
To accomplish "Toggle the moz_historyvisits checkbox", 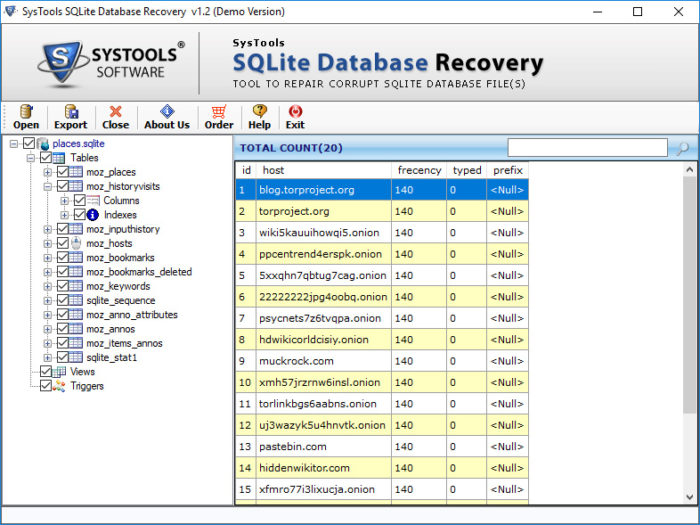I will tap(62, 186).
